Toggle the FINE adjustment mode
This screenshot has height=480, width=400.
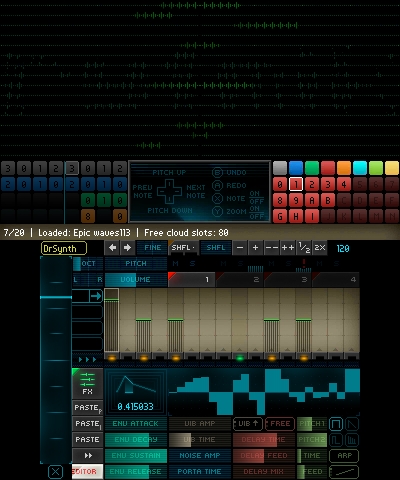(152, 248)
